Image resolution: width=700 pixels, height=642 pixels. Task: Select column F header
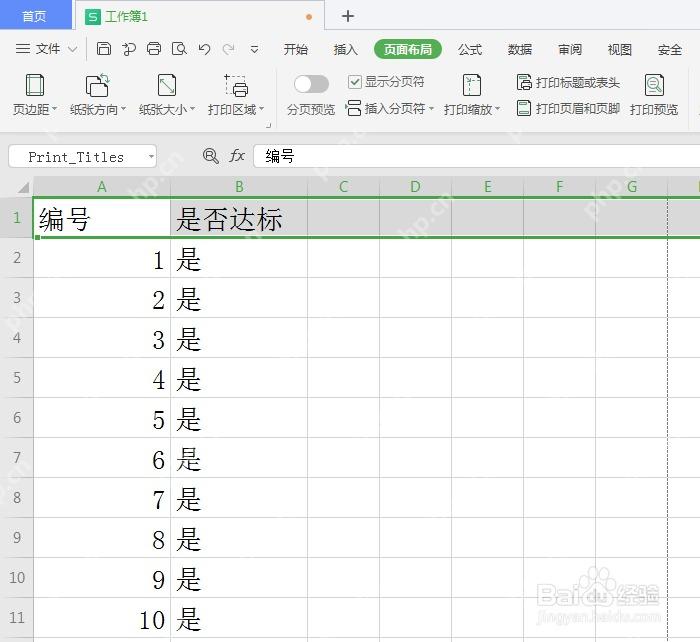(559, 187)
